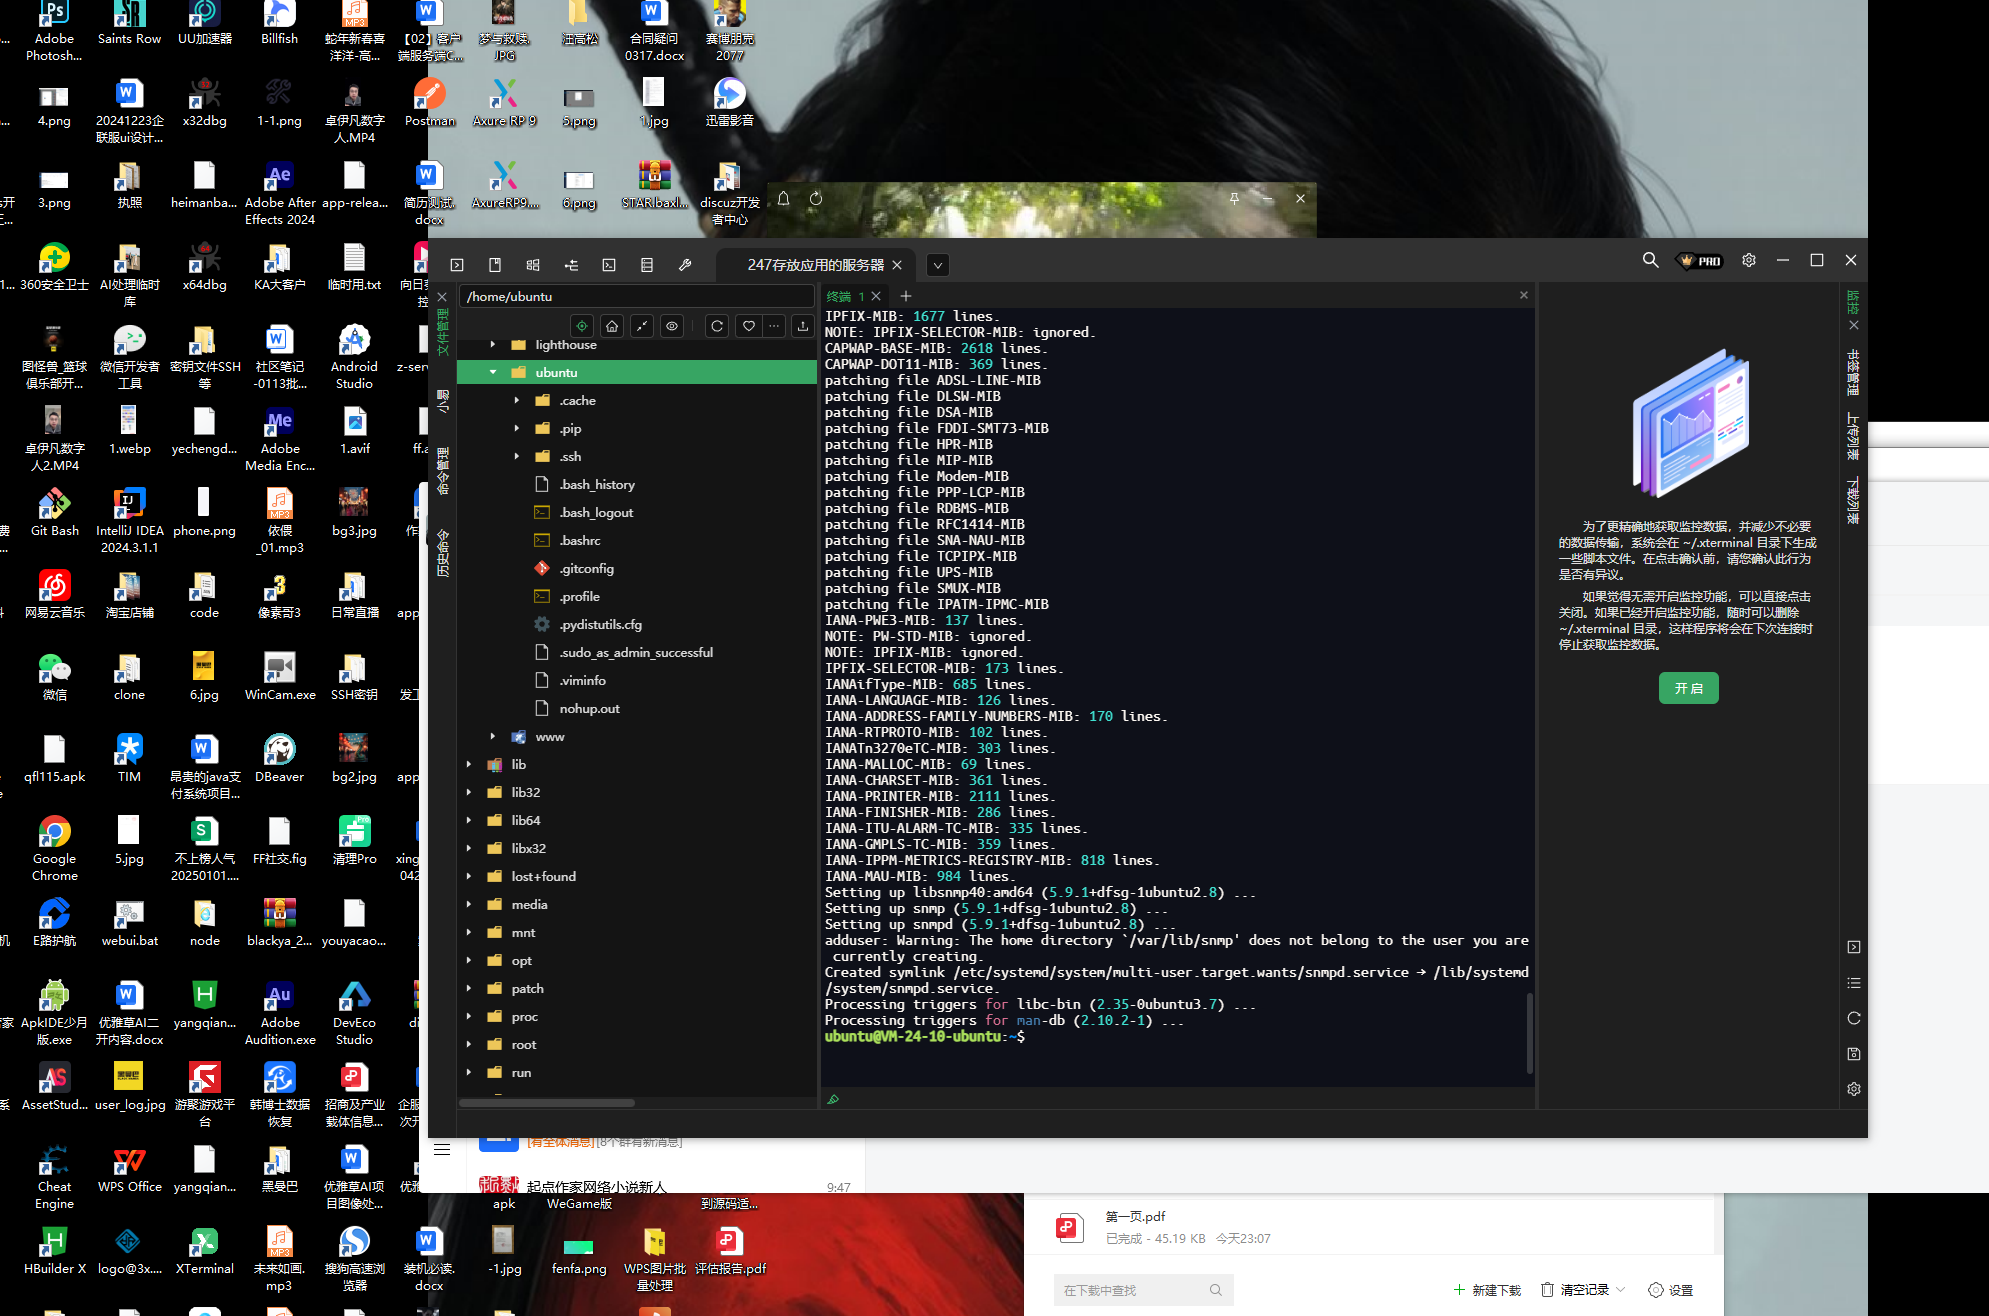Toggle hidden files with the eye icon
This screenshot has width=1989, height=1316.
[672, 326]
